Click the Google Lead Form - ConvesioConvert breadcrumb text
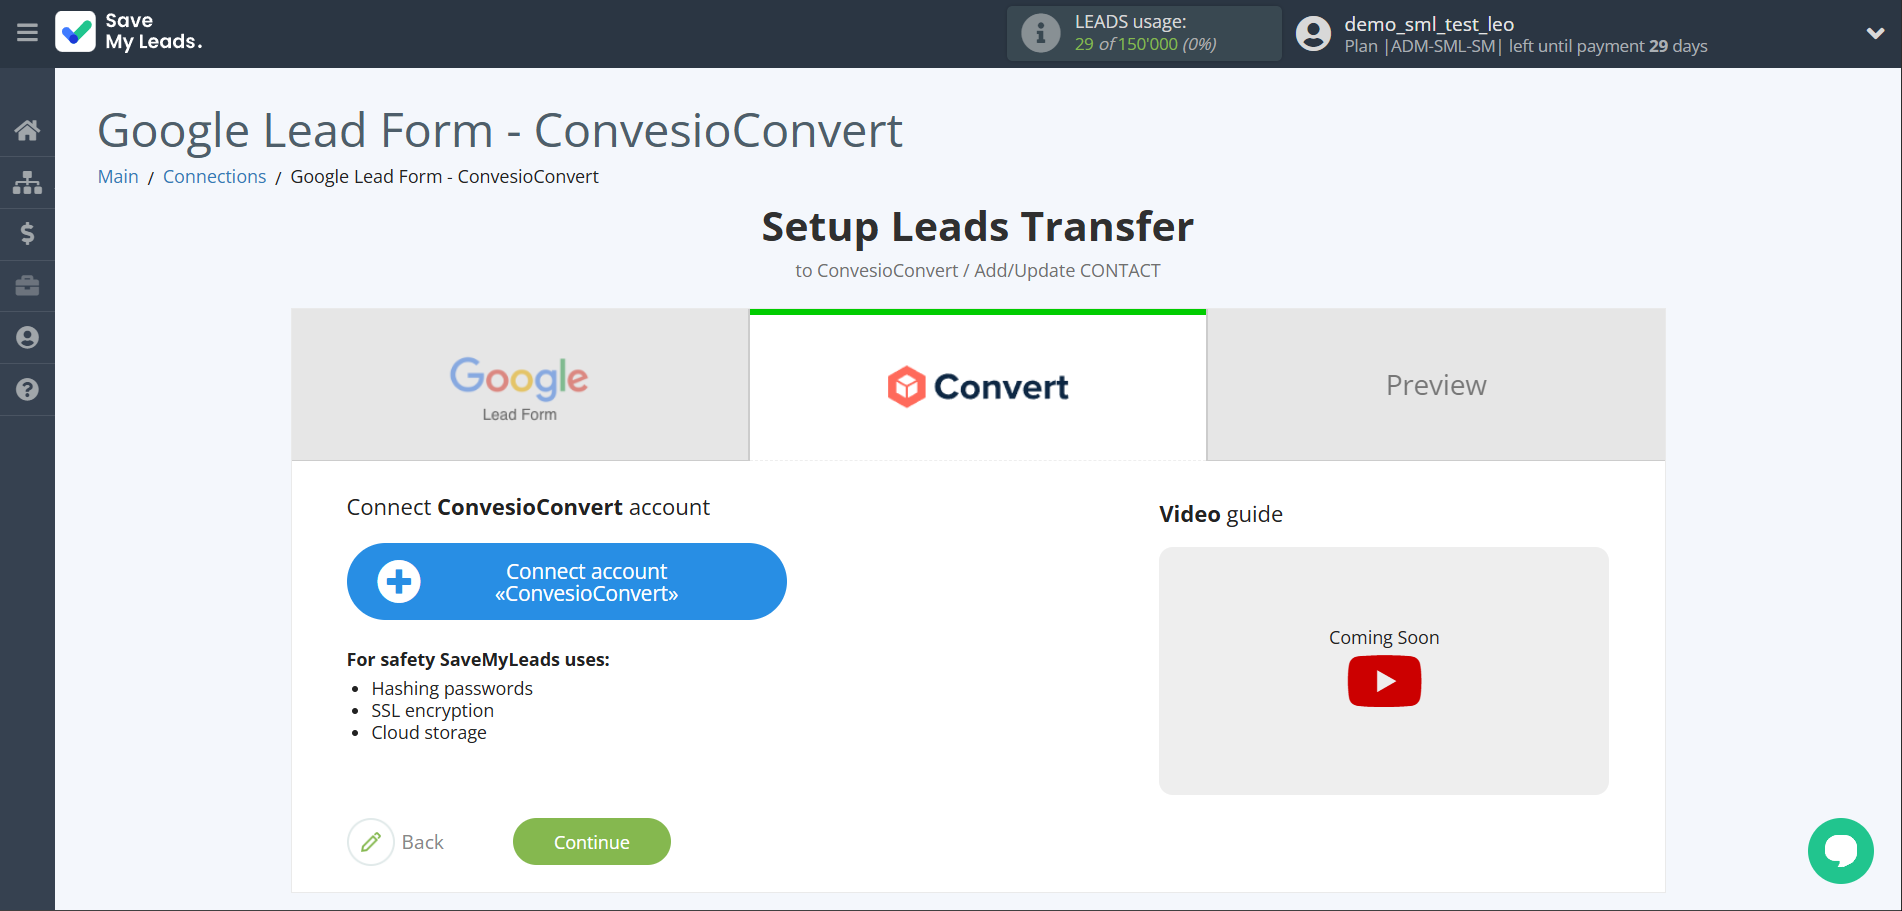 tap(445, 177)
